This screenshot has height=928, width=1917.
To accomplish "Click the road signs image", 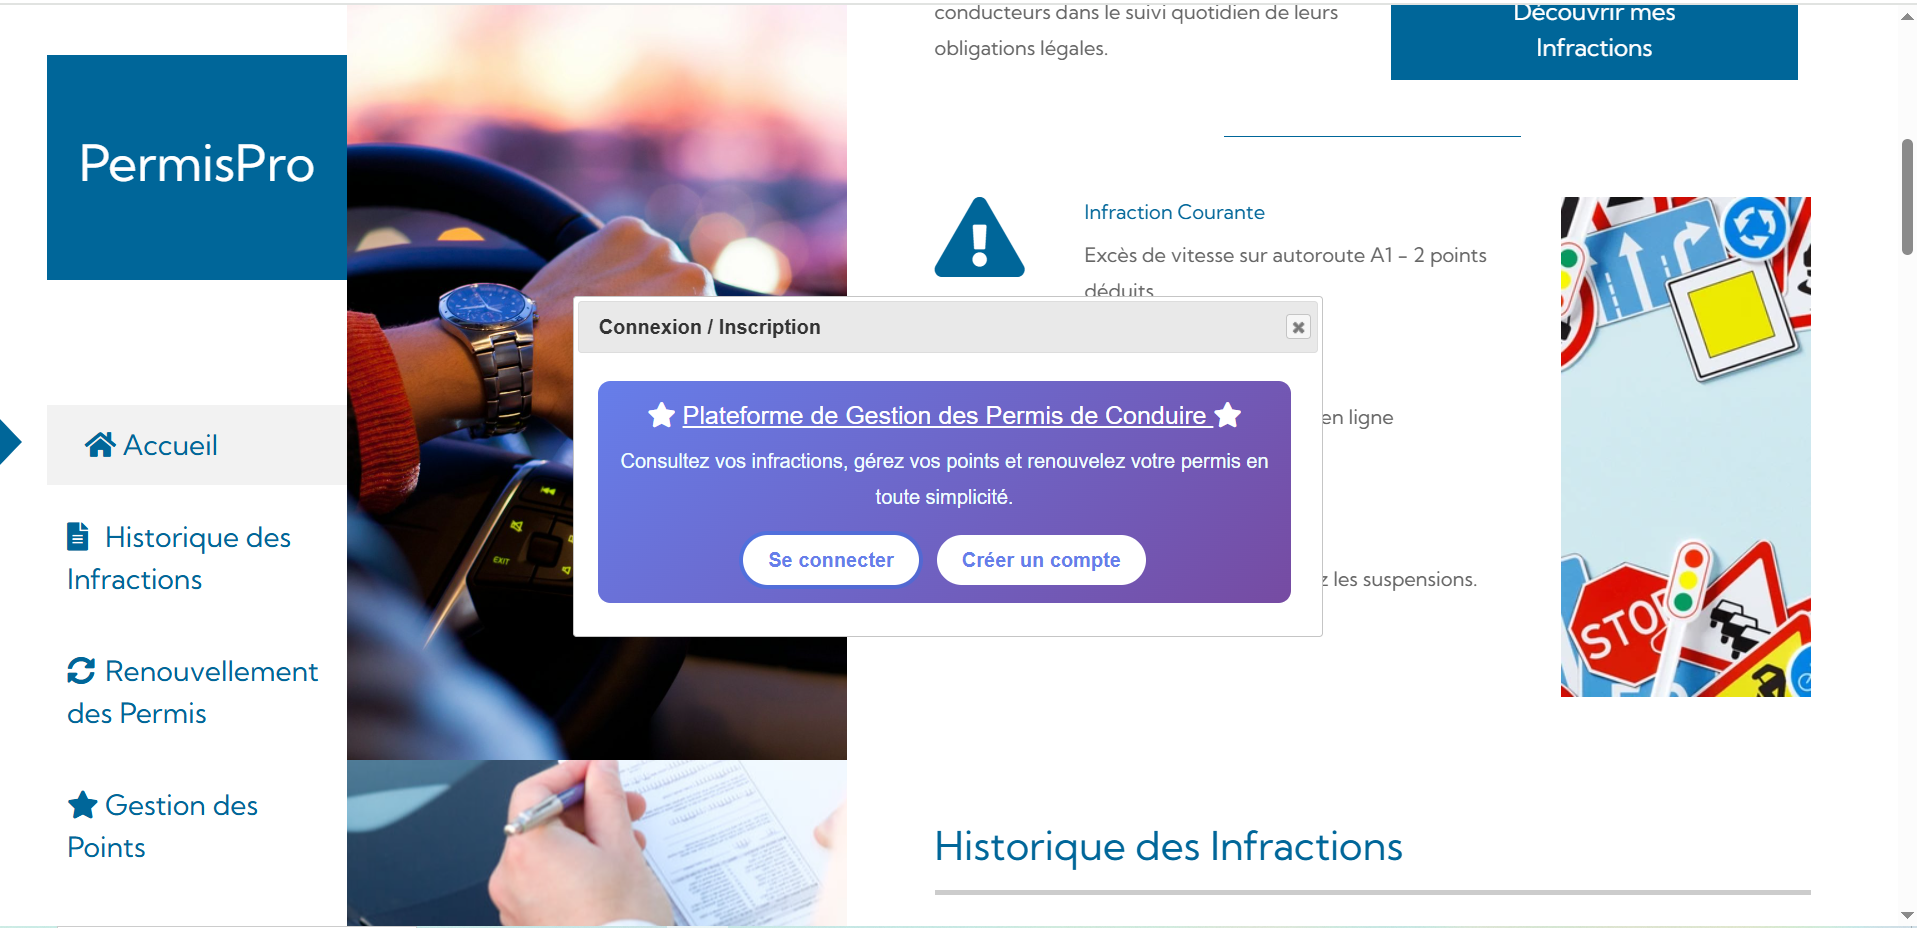I will [1685, 446].
